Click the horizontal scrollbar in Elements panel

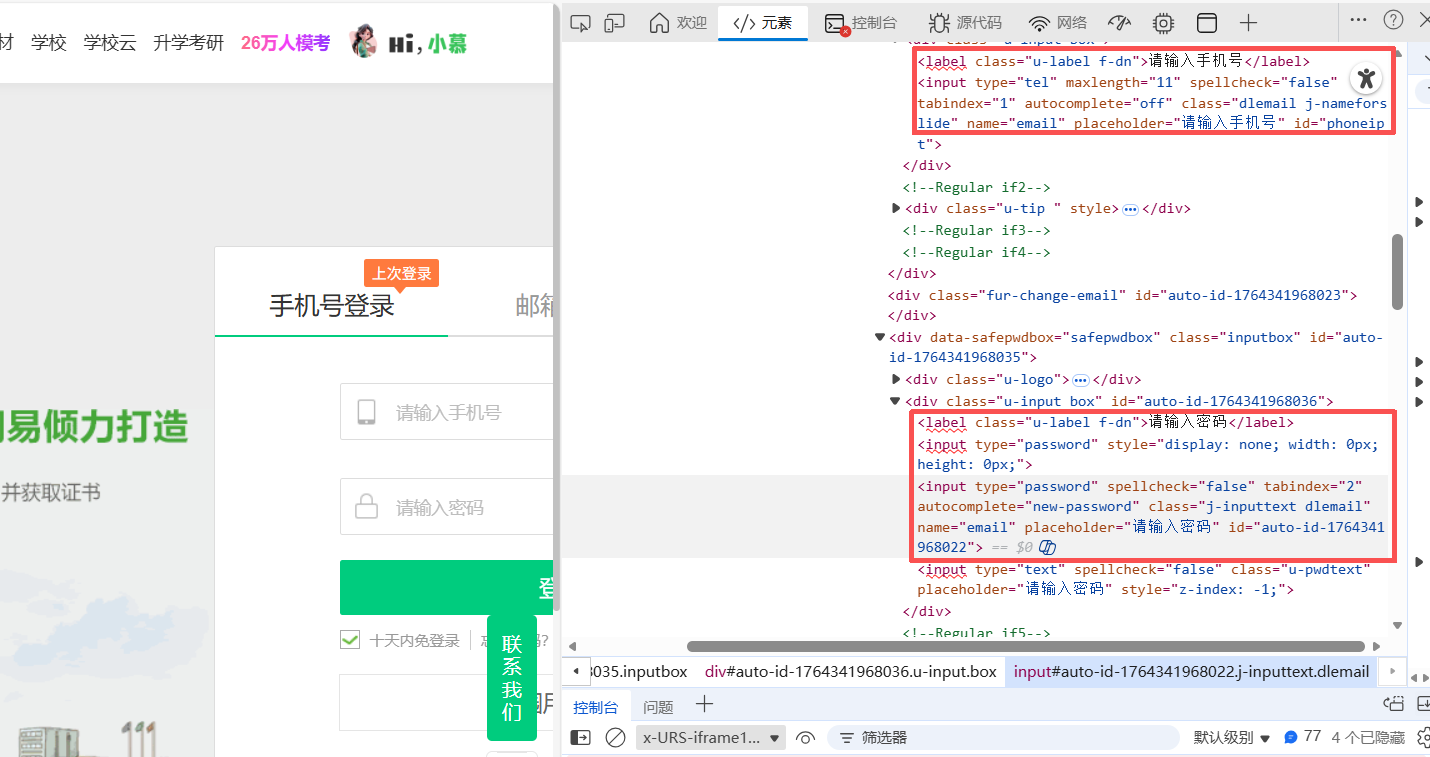coord(1025,647)
